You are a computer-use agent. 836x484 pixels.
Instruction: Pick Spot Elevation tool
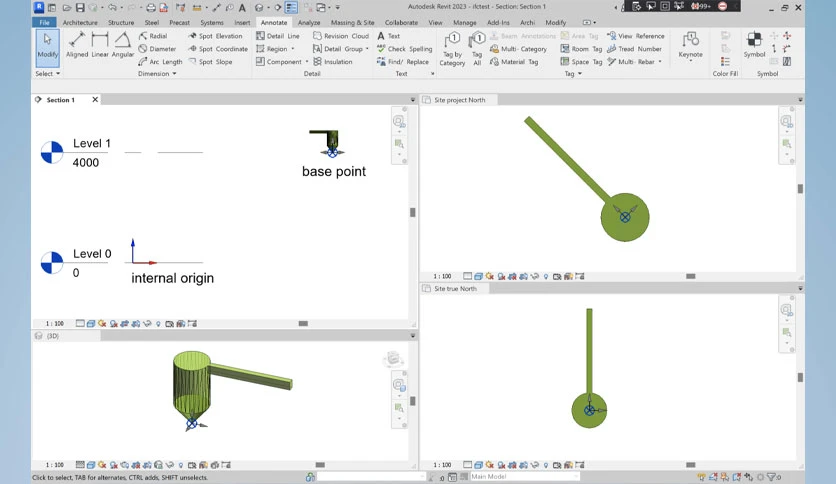tap(215, 36)
